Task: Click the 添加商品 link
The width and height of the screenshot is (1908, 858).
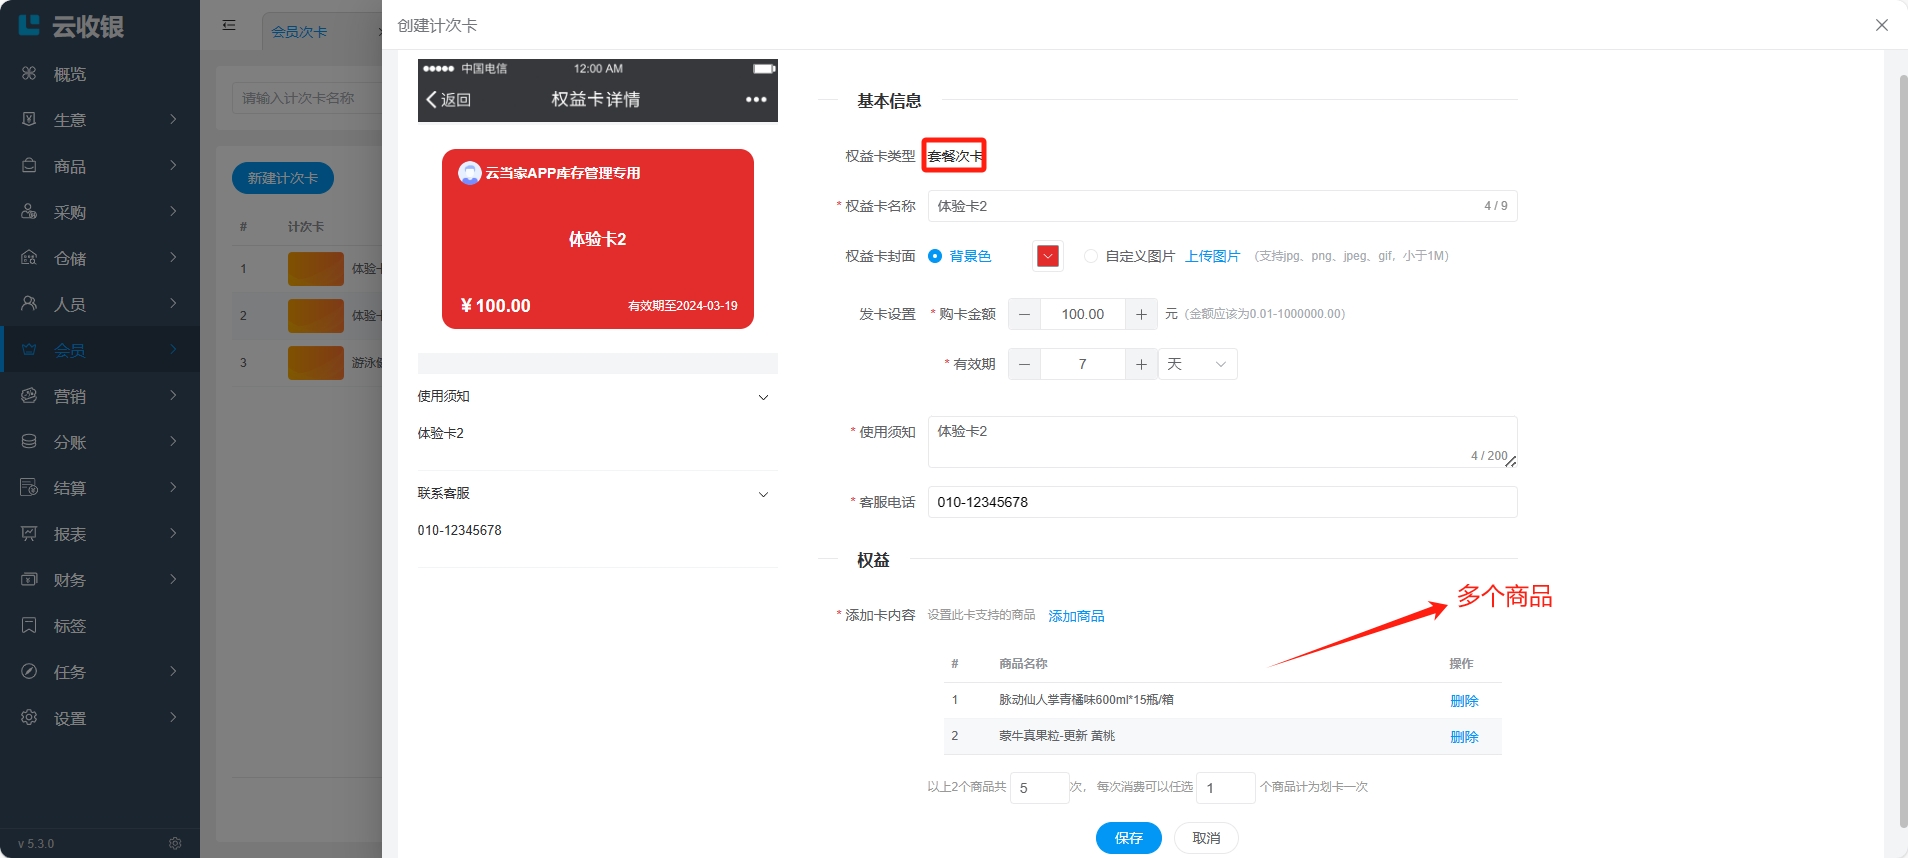Action: (x=1076, y=616)
